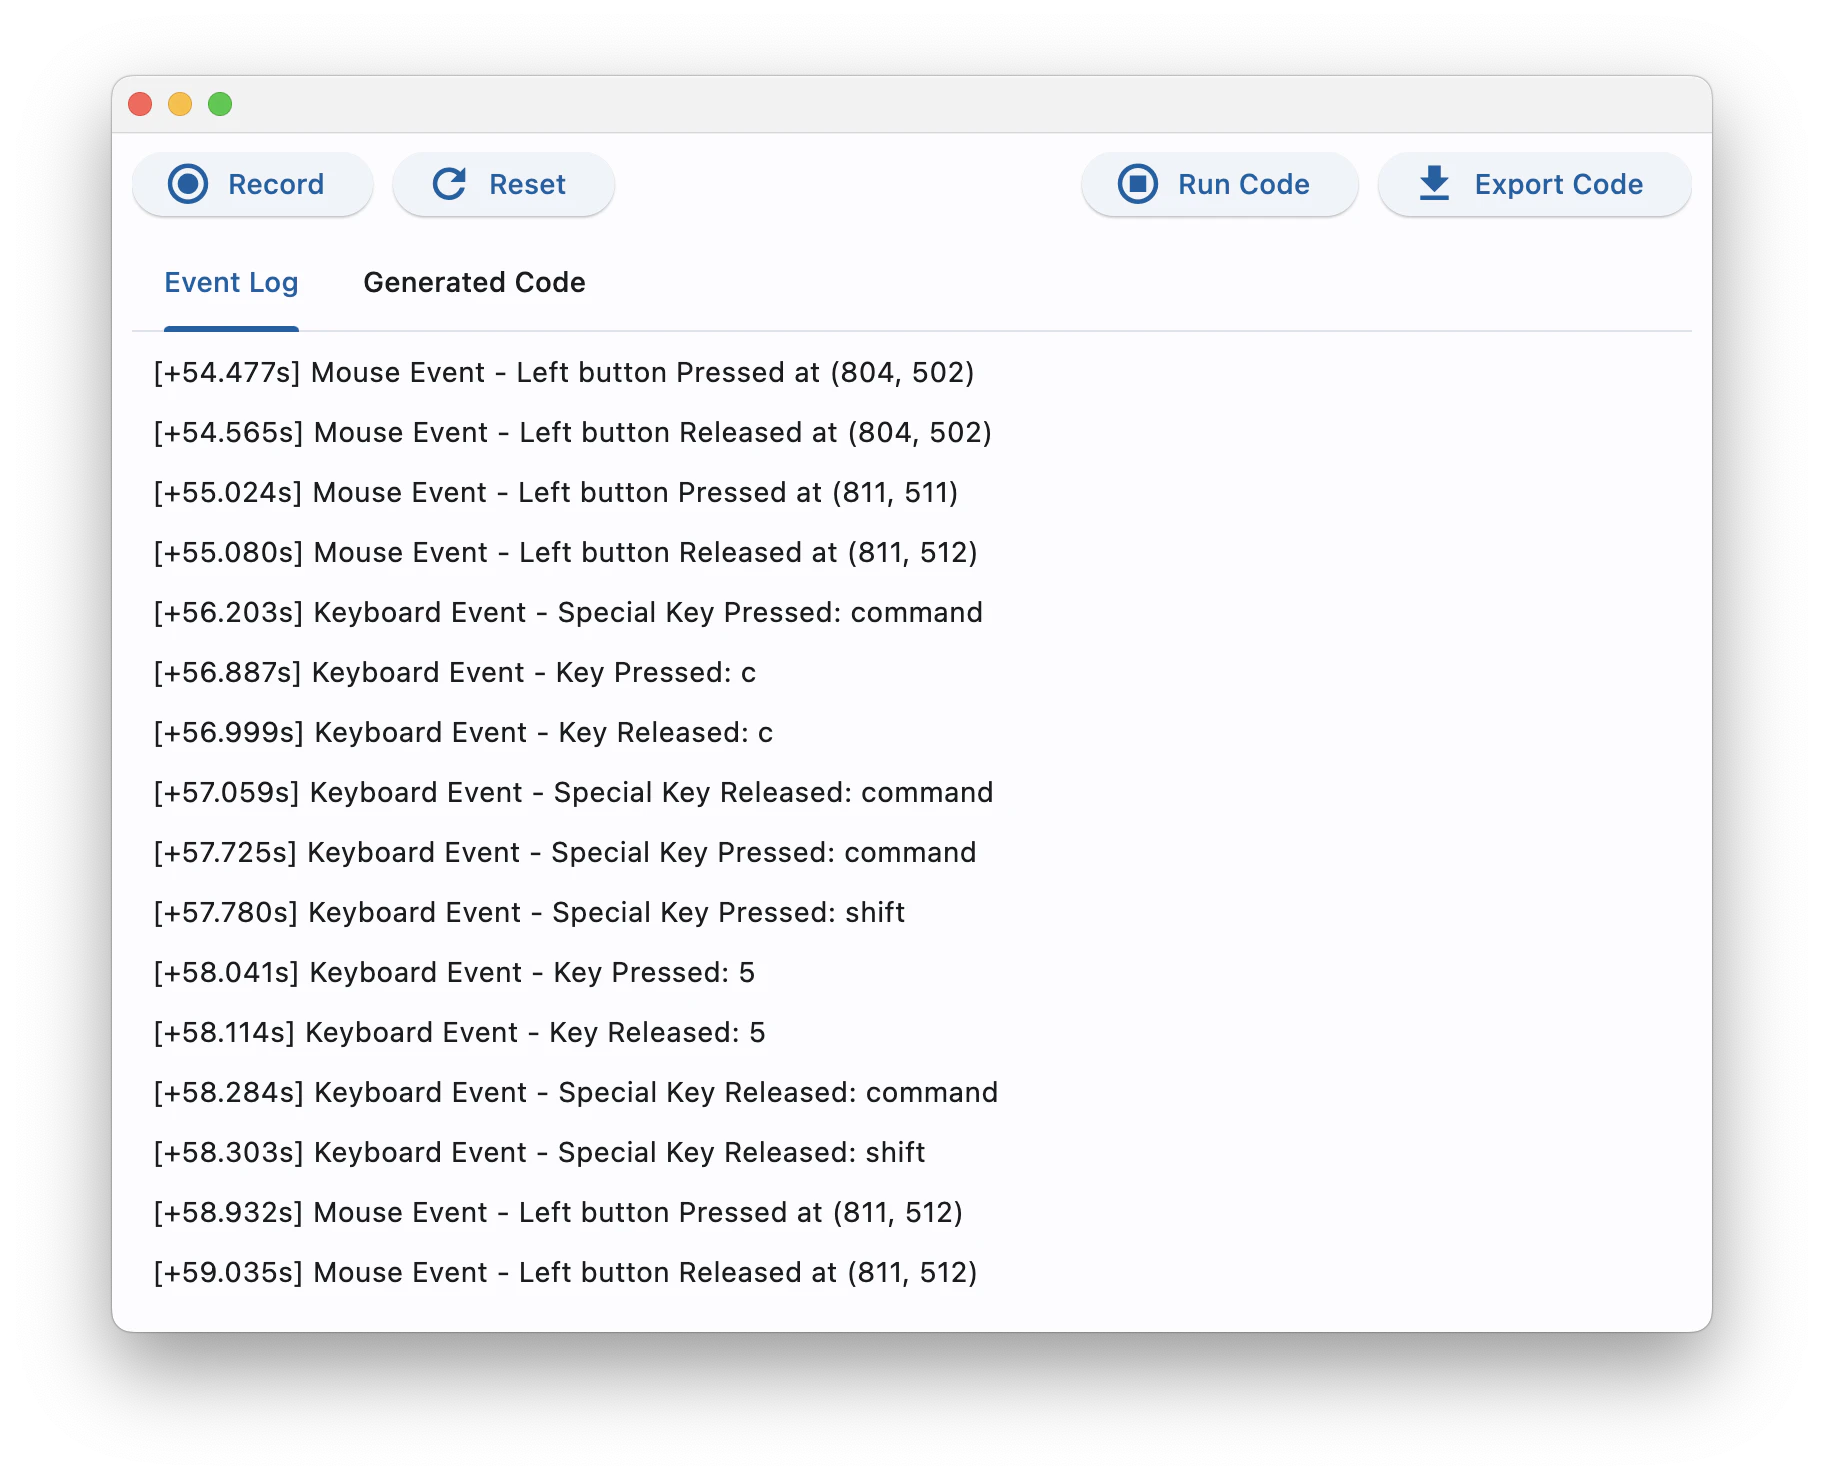Image resolution: width=1824 pixels, height=1480 pixels.
Task: Select the +57.059s command Released entry
Action: [x=573, y=793]
